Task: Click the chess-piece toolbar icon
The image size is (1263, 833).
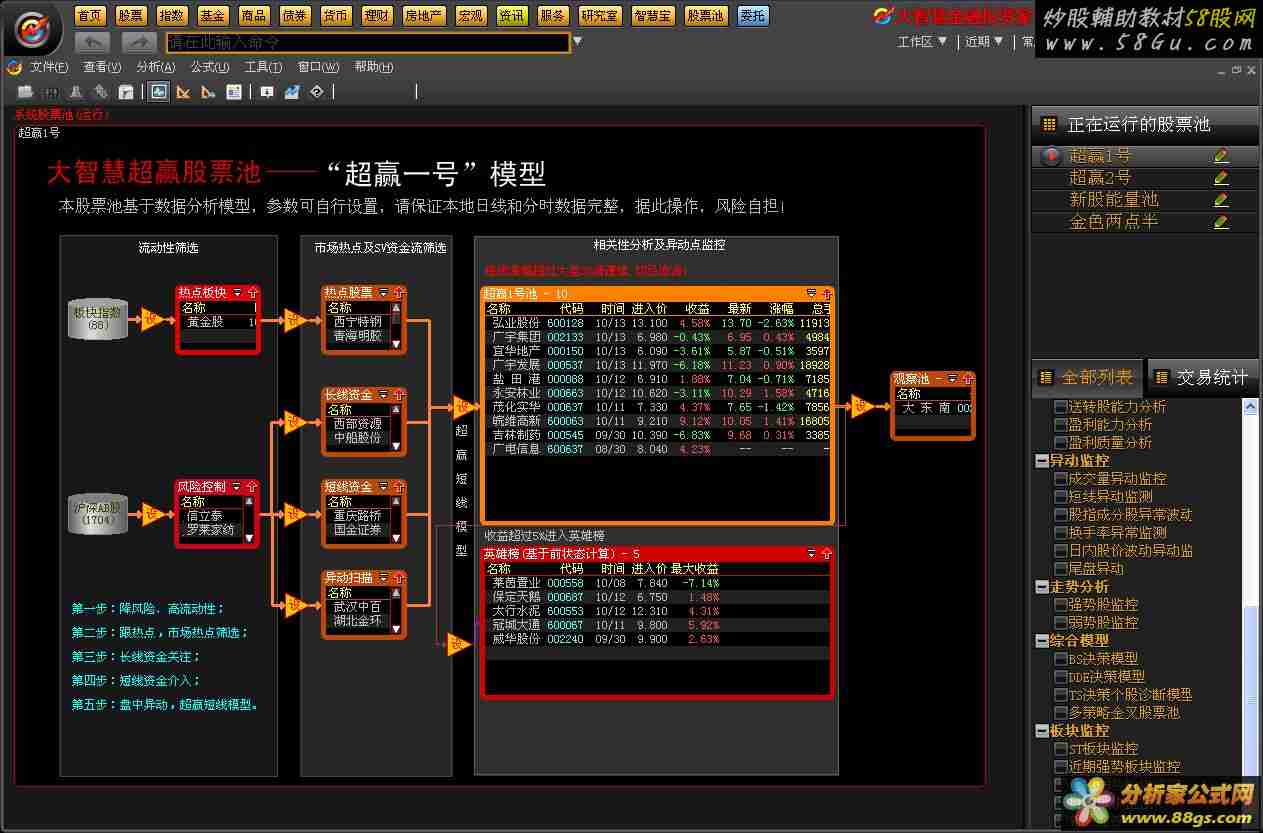Action: tap(76, 92)
